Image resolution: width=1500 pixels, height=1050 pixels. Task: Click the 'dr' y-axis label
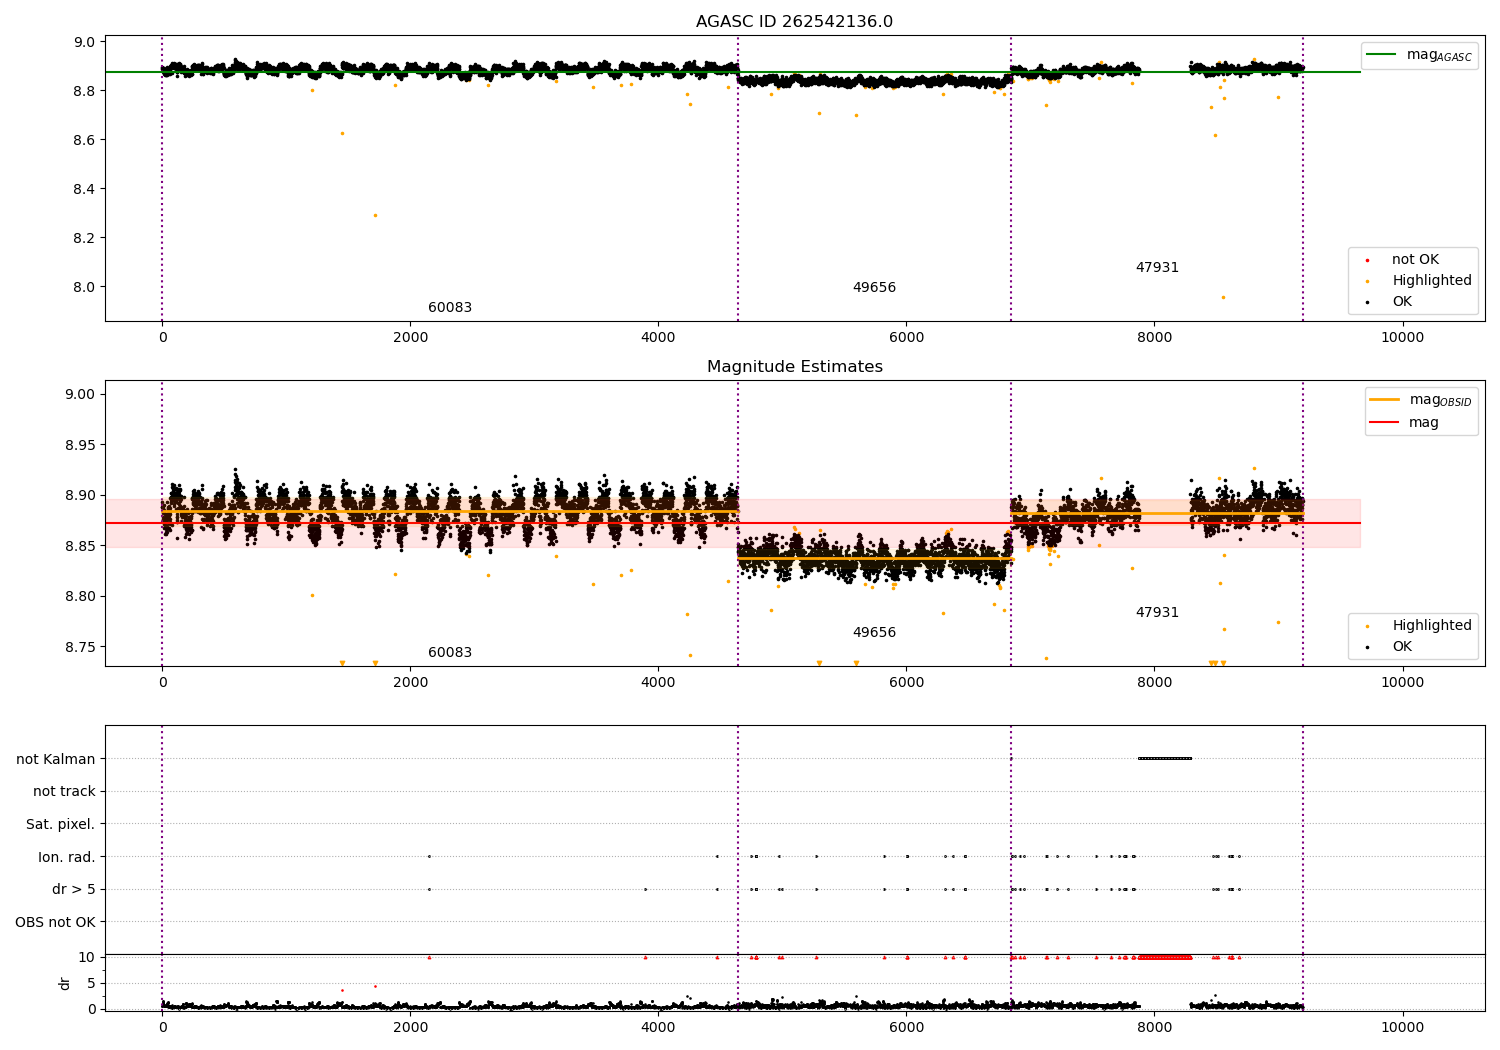(x=65, y=983)
